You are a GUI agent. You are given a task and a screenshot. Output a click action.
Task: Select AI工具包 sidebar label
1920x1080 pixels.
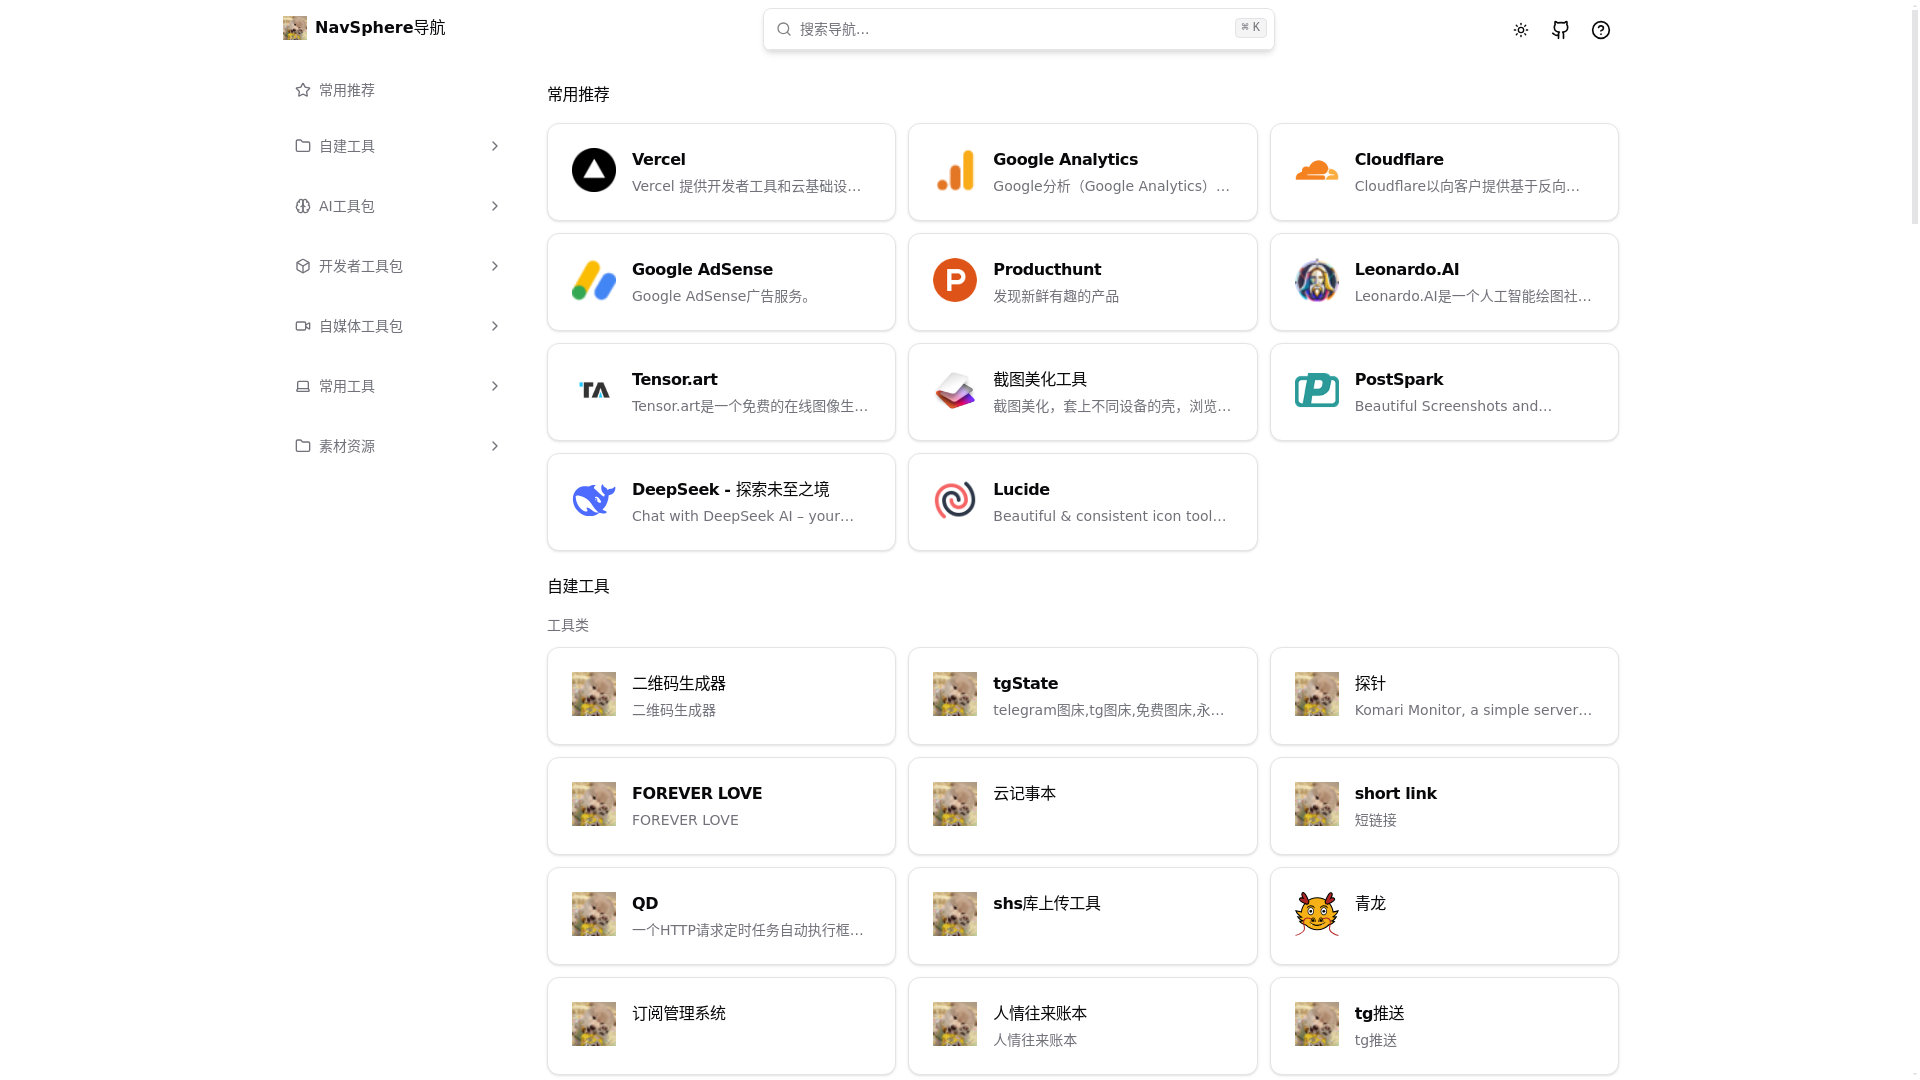pyautogui.click(x=347, y=206)
